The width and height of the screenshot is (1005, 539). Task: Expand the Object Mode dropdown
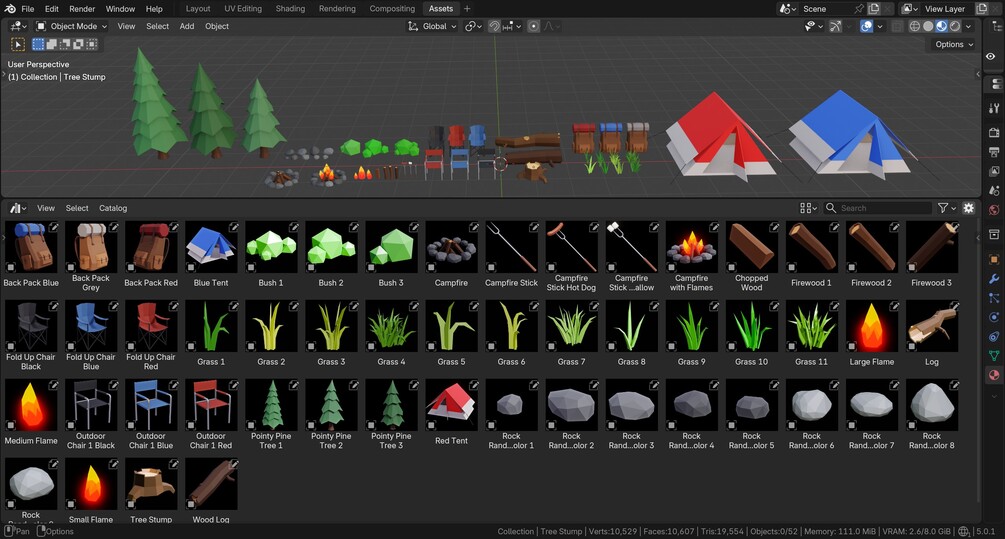tap(71, 26)
